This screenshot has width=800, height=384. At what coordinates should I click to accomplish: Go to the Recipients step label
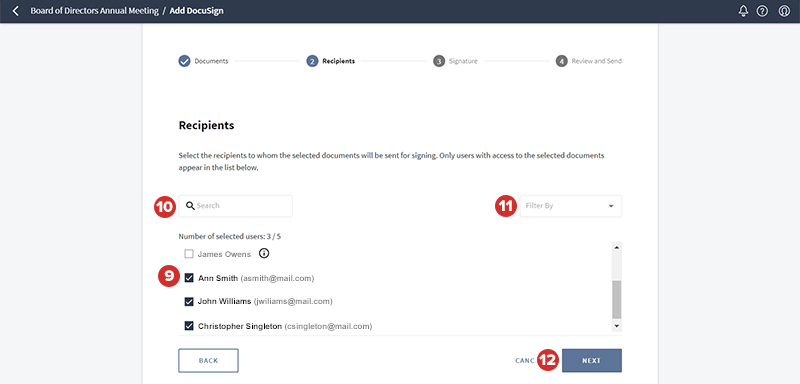point(339,61)
